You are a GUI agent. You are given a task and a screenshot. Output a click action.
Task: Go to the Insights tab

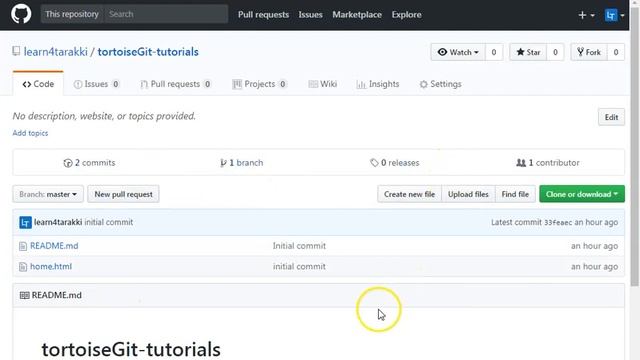pyautogui.click(x=378, y=84)
